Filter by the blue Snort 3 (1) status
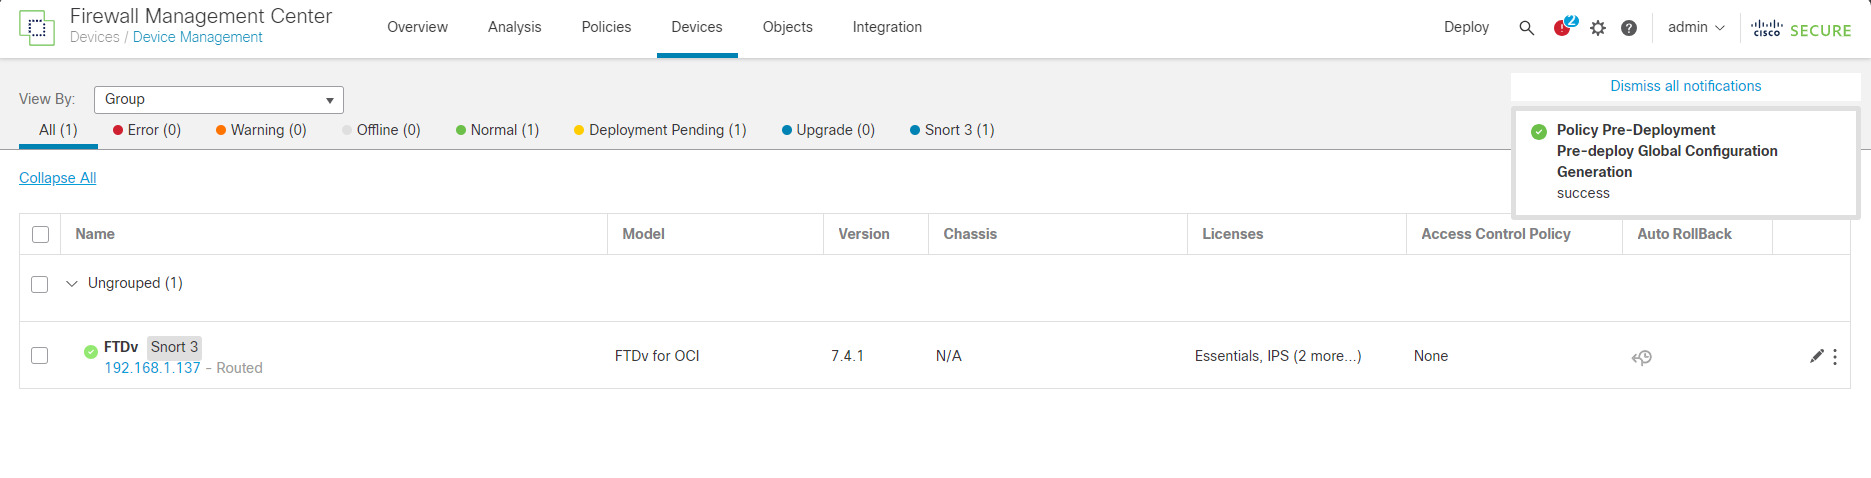Image resolution: width=1871 pixels, height=478 pixels. point(952,130)
